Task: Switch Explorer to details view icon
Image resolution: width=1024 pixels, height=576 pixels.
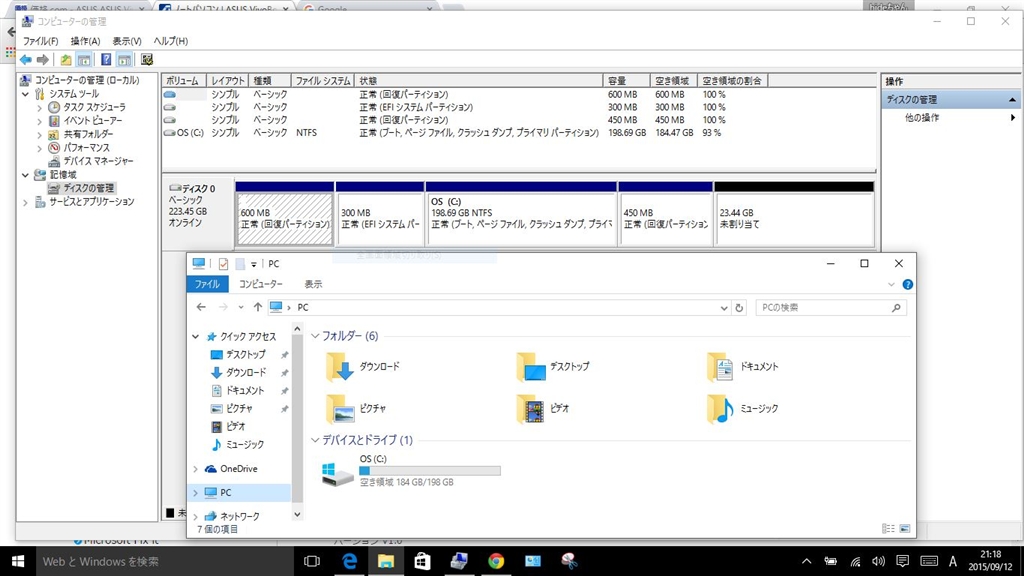Action: point(888,529)
